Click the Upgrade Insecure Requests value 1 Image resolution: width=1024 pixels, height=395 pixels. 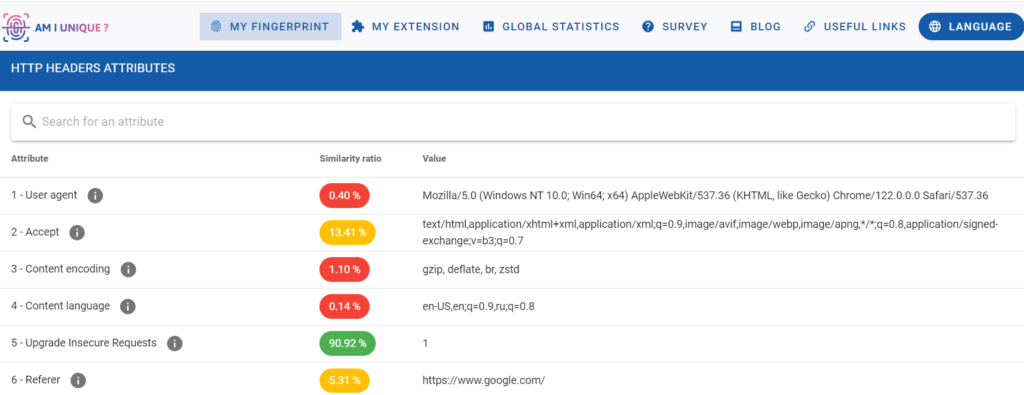pyautogui.click(x=426, y=343)
